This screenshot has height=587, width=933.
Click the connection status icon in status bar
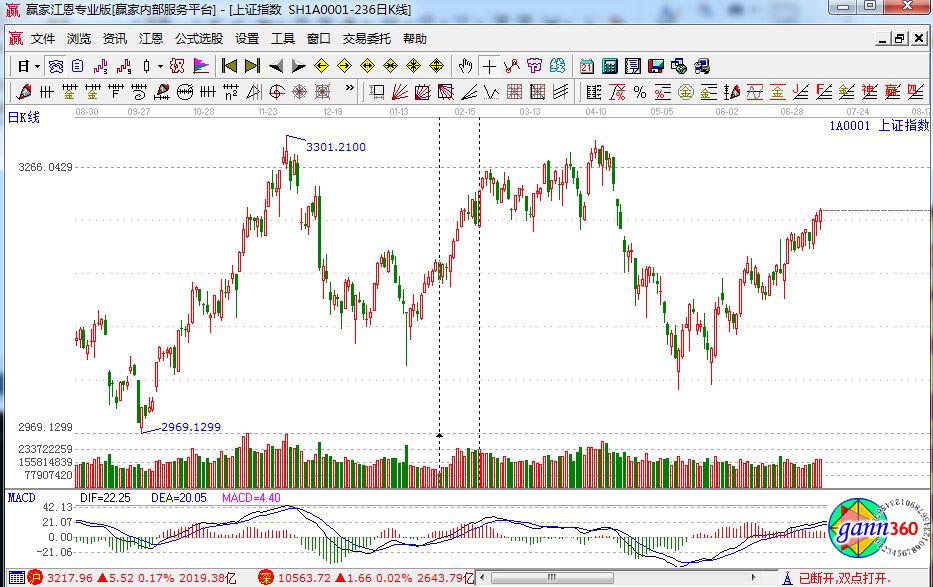[x=788, y=578]
